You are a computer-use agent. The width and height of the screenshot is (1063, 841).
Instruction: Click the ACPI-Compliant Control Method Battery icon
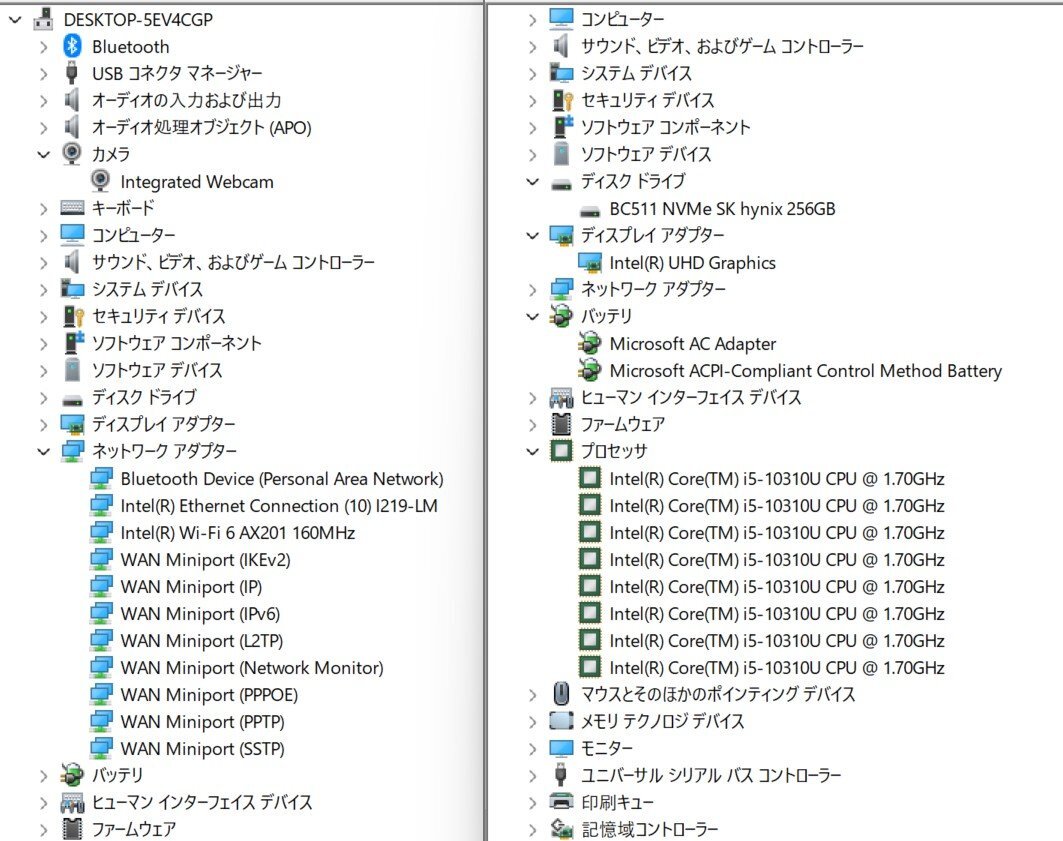(590, 370)
